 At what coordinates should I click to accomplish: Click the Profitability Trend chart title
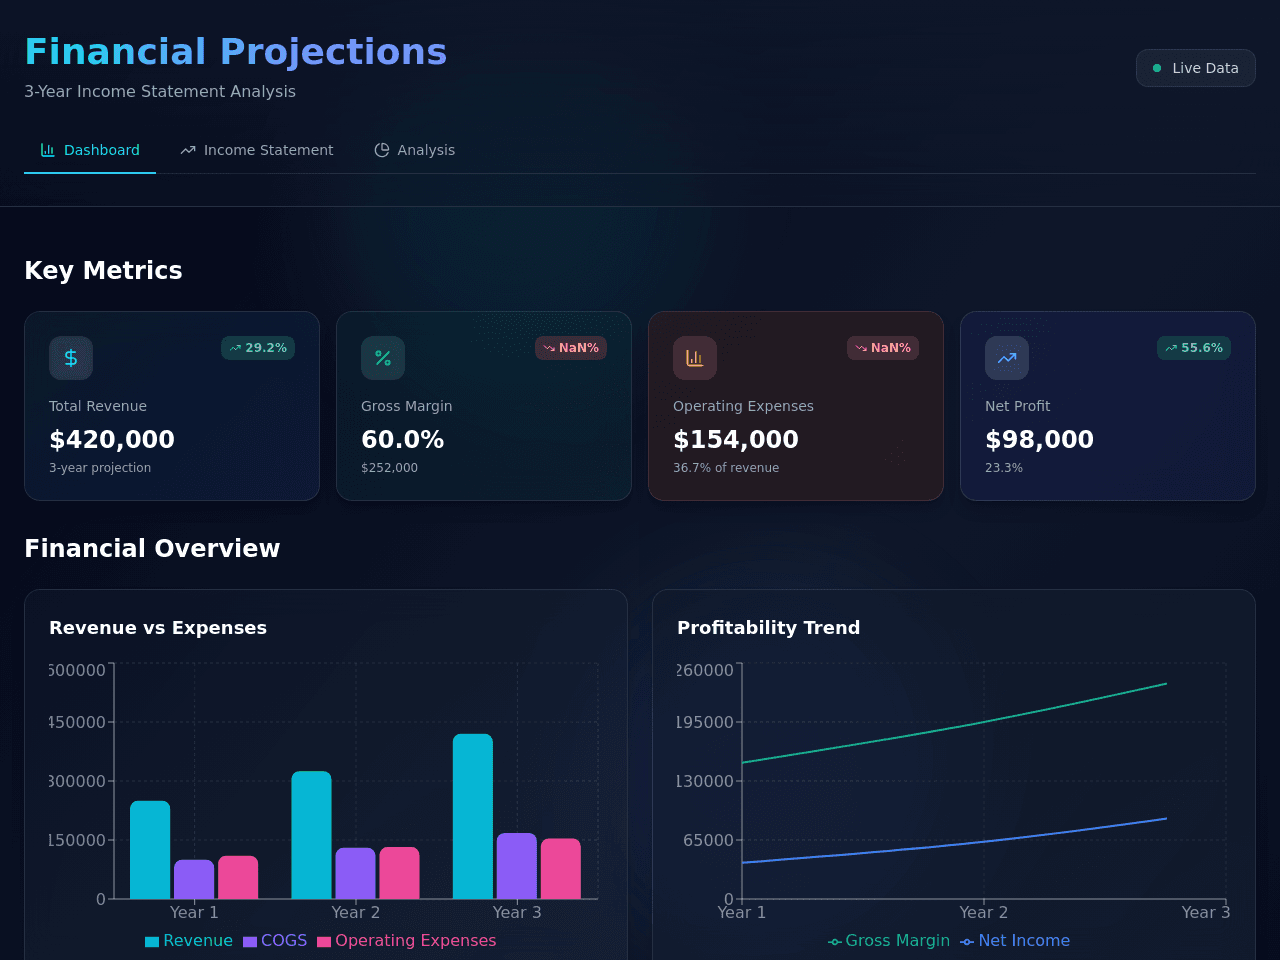click(x=768, y=628)
